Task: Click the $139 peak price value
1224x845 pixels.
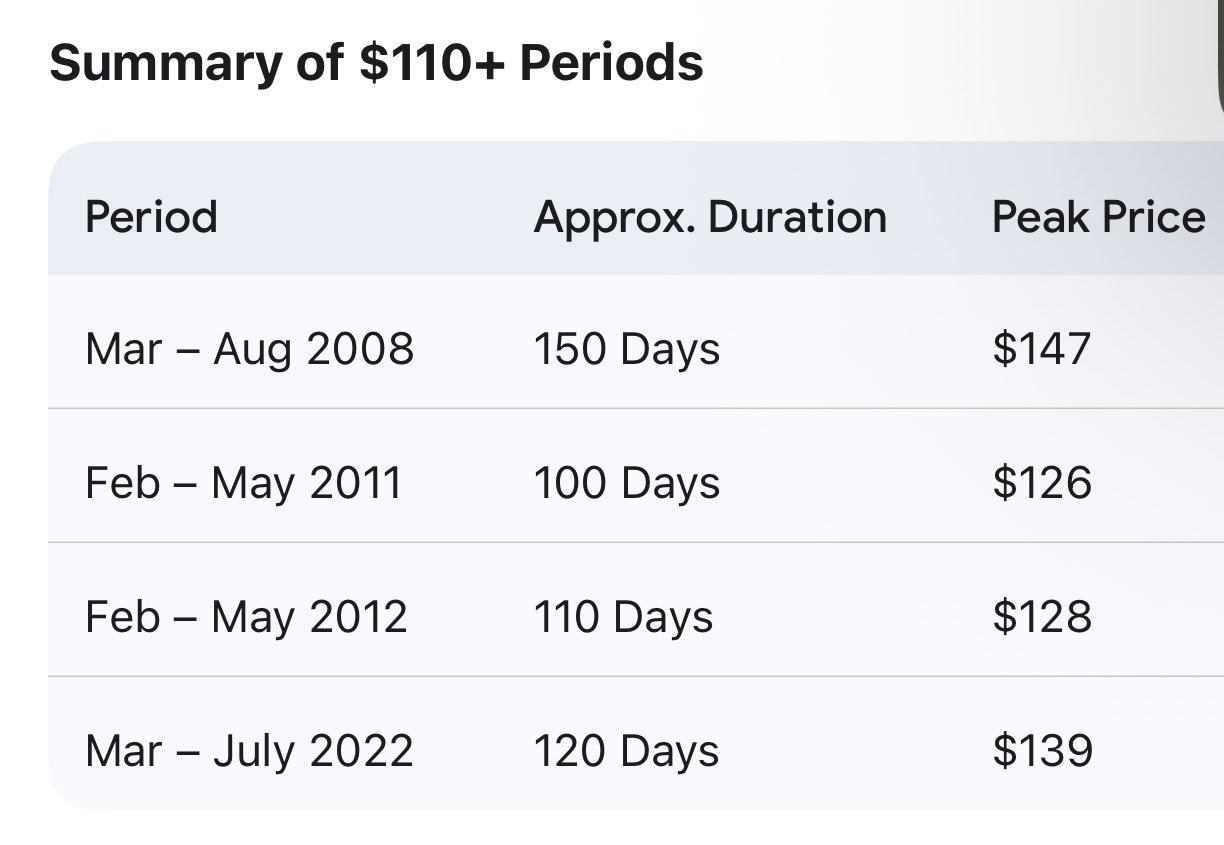Action: click(x=1042, y=751)
